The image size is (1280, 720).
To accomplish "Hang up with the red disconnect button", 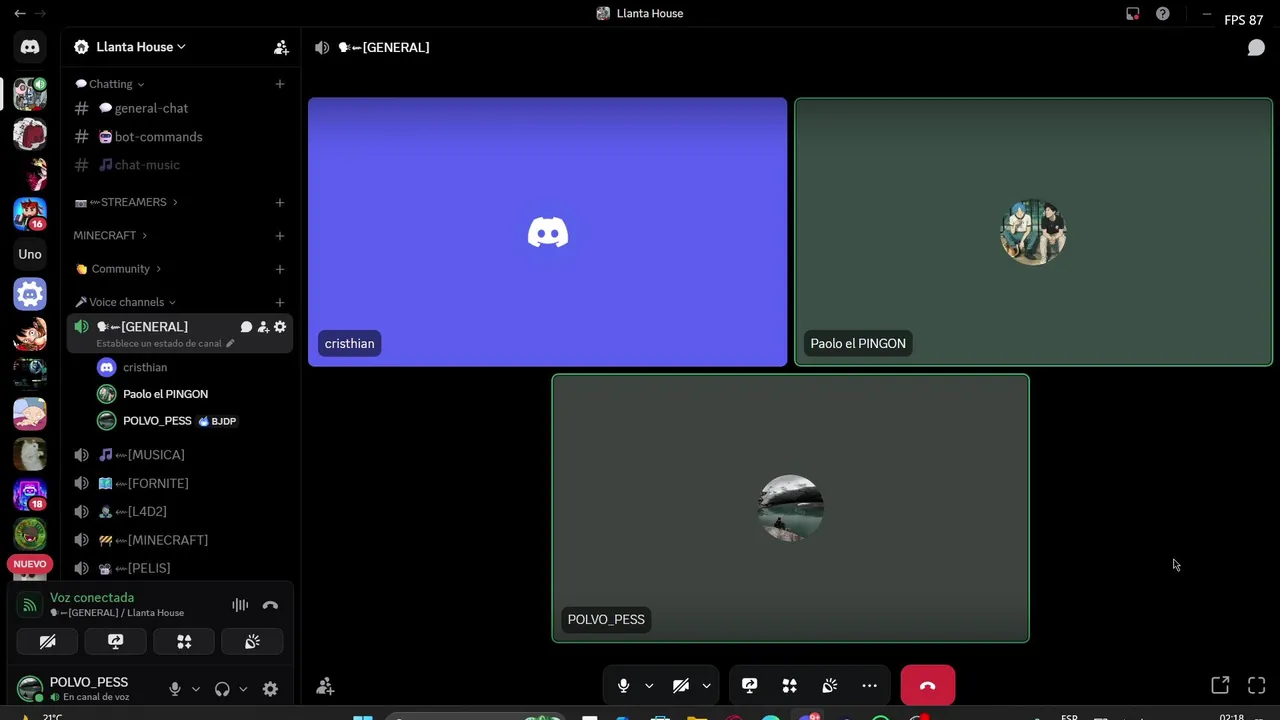I will click(927, 686).
